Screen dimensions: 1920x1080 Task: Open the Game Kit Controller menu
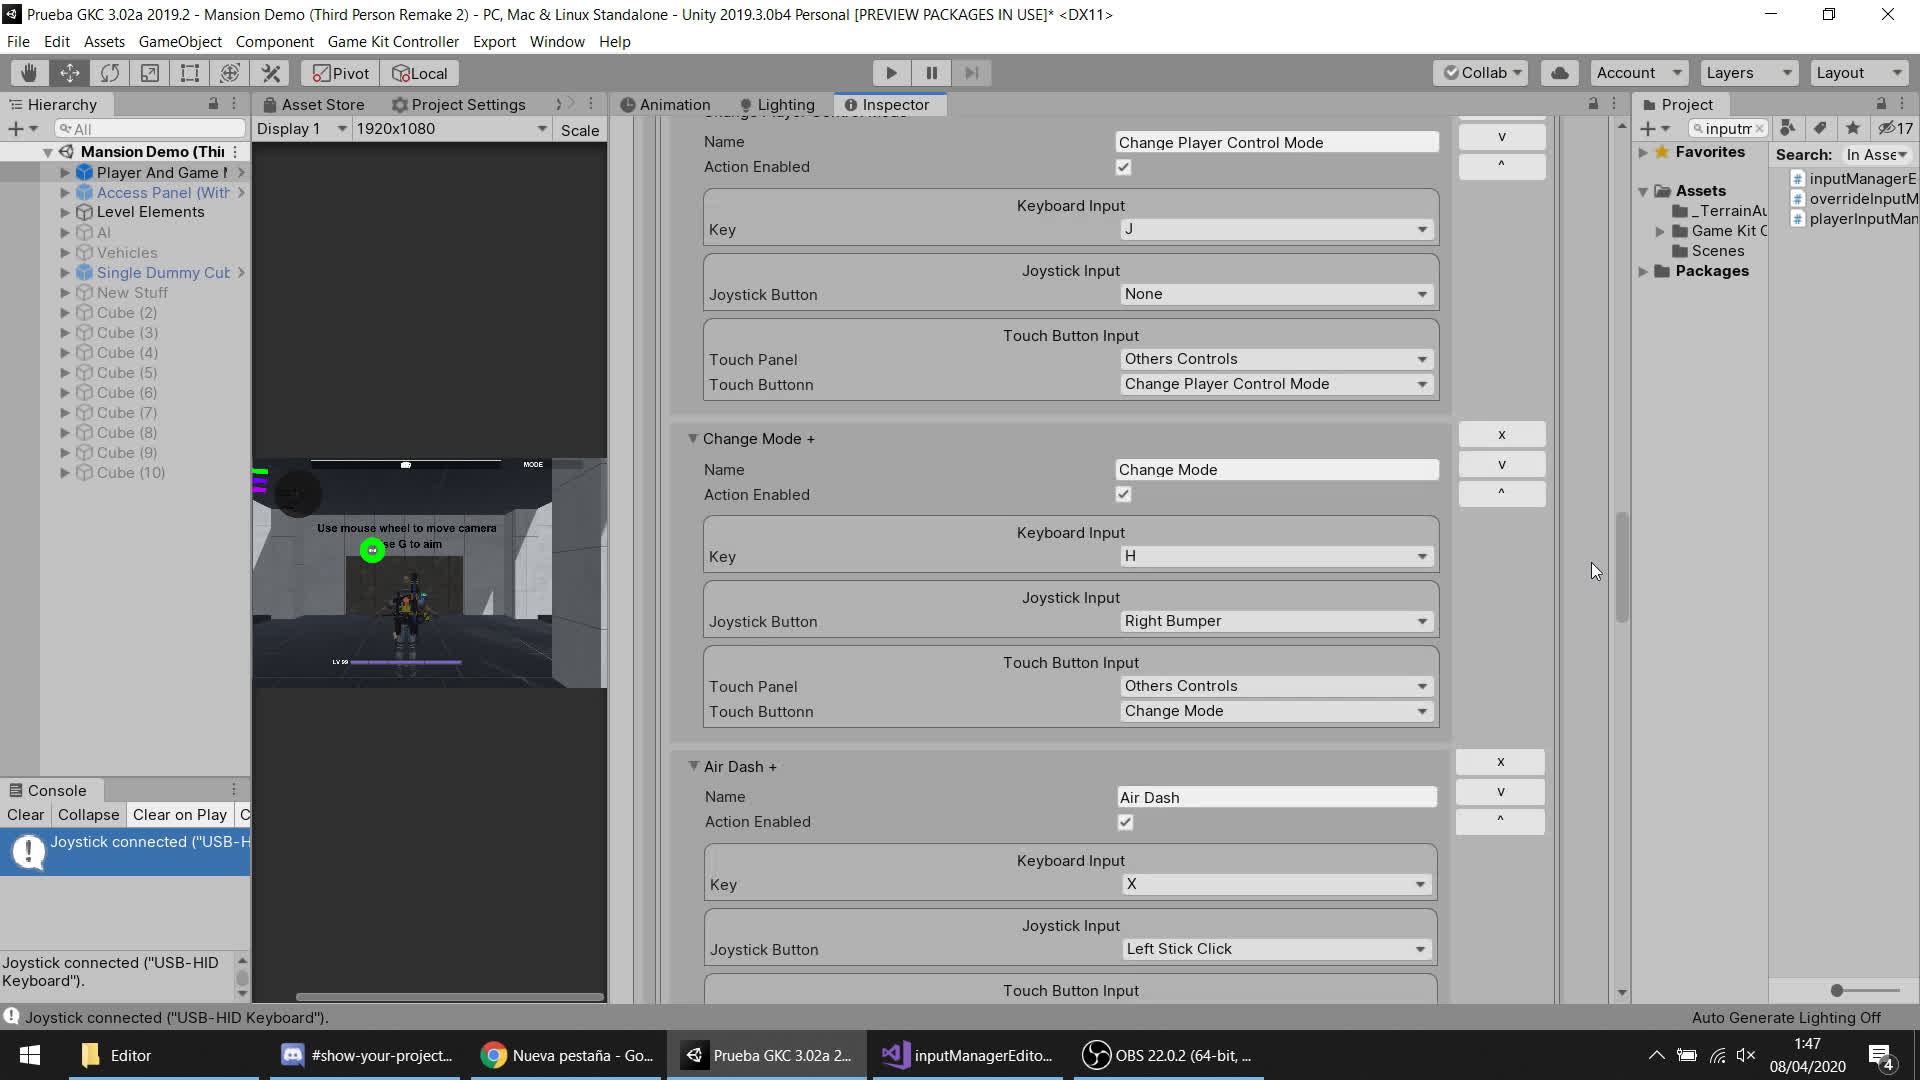tap(392, 42)
